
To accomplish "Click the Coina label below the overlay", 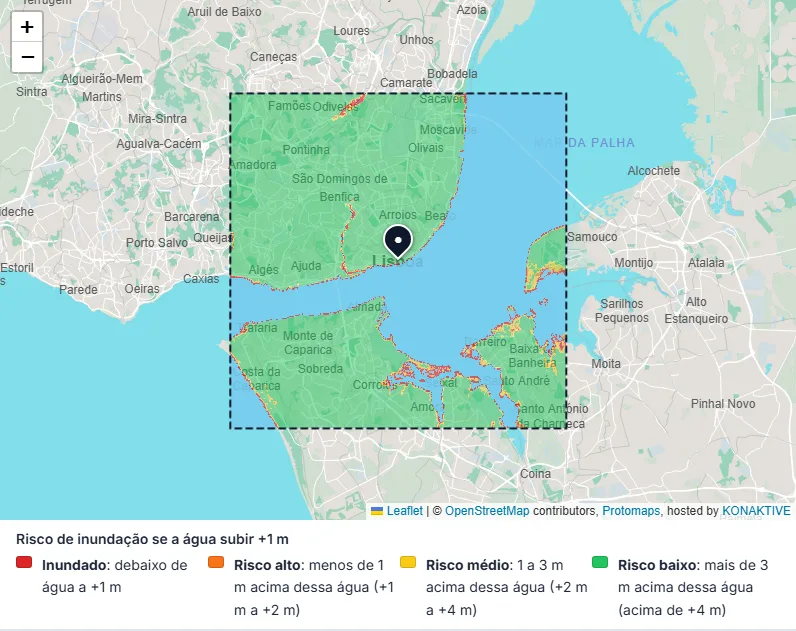I will click(535, 474).
